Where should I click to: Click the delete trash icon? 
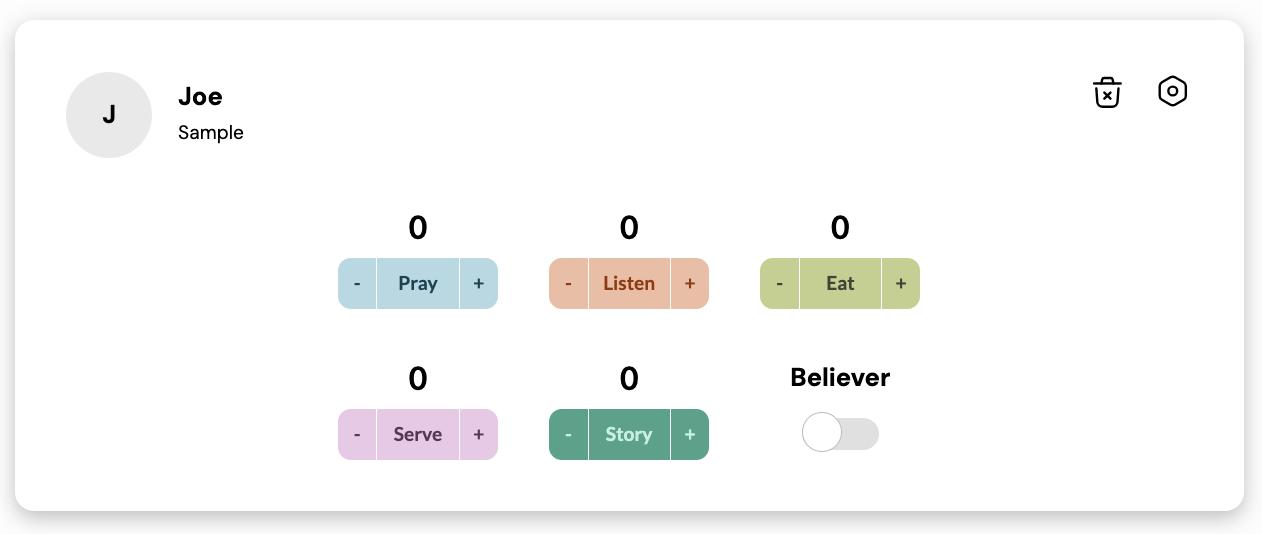1107,92
